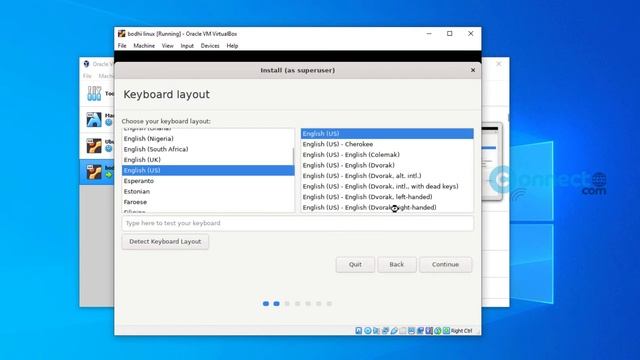This screenshot has height=360, width=640.
Task: Select the running bodhi VM icon in Manager
Action: (x=94, y=172)
